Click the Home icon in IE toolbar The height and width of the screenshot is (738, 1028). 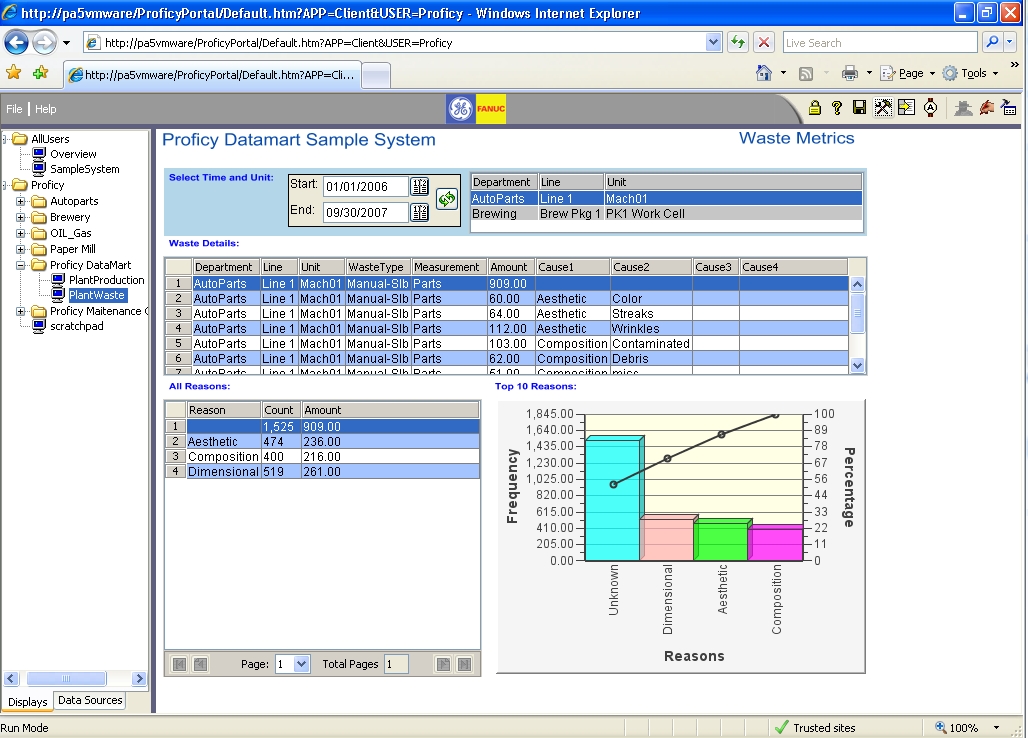coord(764,73)
